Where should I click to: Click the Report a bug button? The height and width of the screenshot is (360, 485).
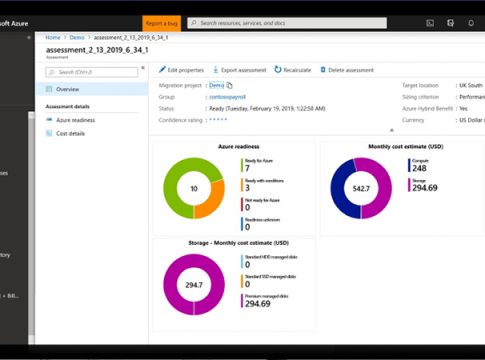pos(162,23)
